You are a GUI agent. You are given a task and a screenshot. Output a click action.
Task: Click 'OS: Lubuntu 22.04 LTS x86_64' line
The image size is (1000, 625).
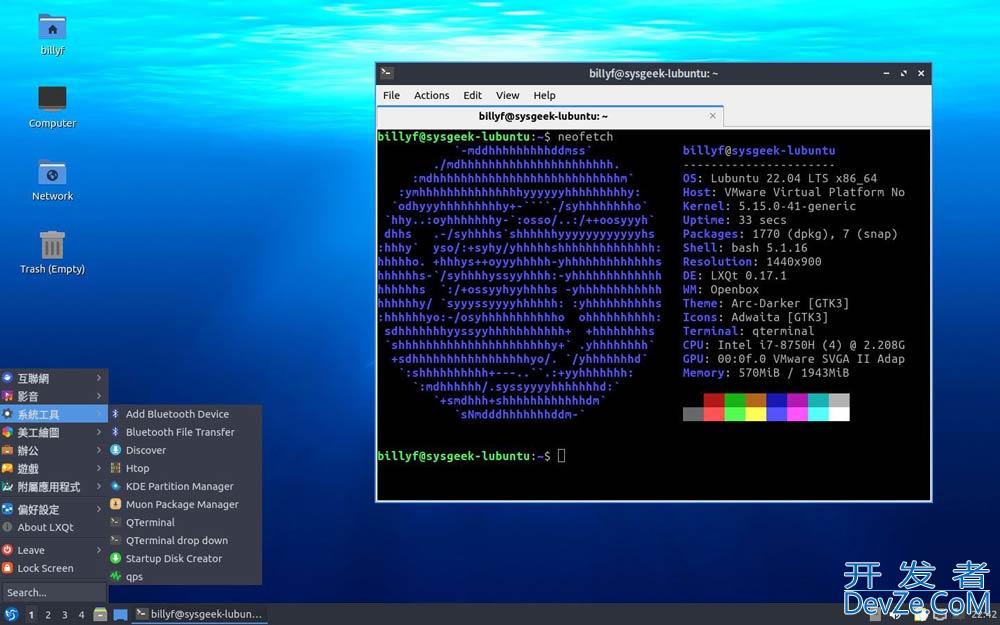click(779, 178)
